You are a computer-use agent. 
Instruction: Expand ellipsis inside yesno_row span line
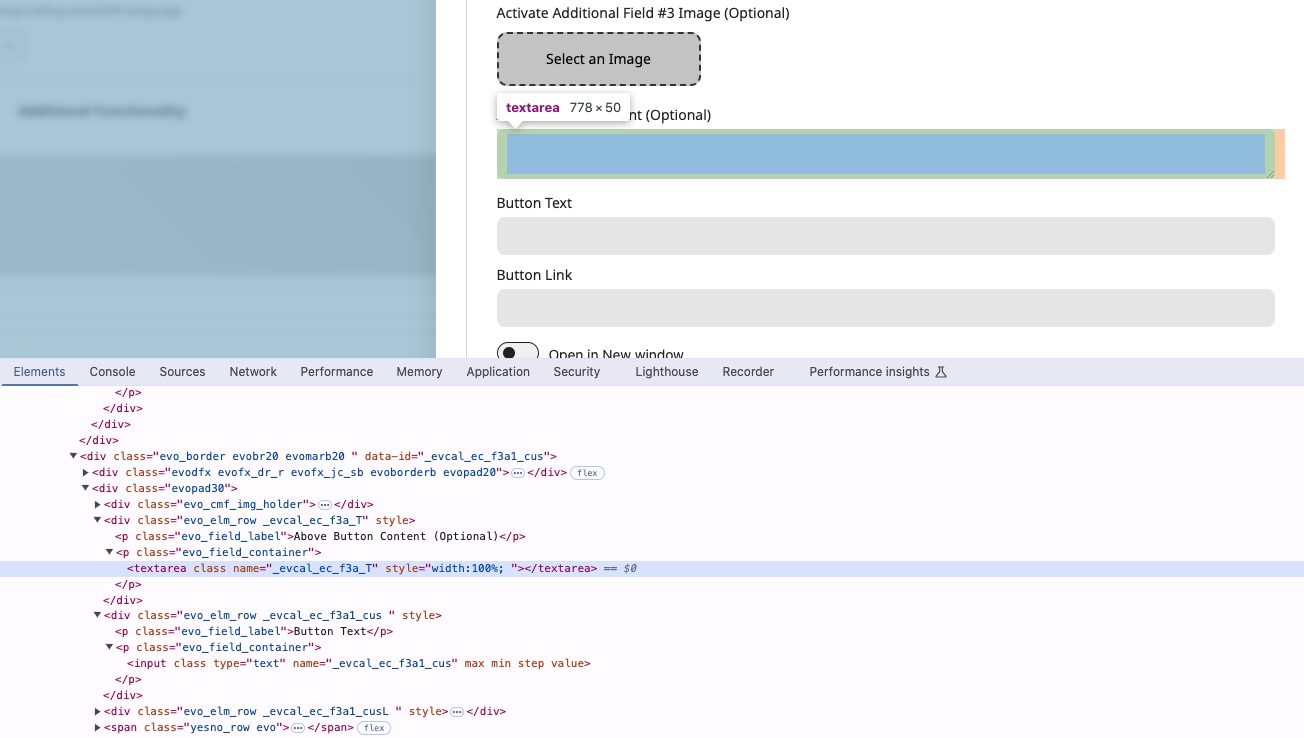298,728
